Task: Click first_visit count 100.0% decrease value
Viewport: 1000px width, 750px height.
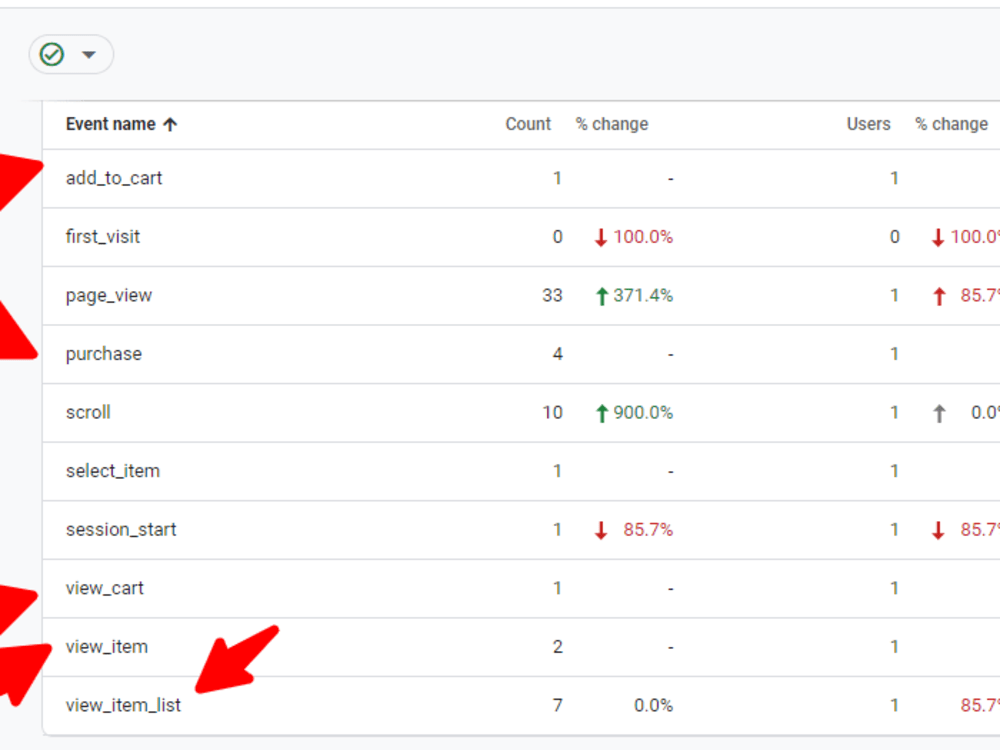Action: 643,237
